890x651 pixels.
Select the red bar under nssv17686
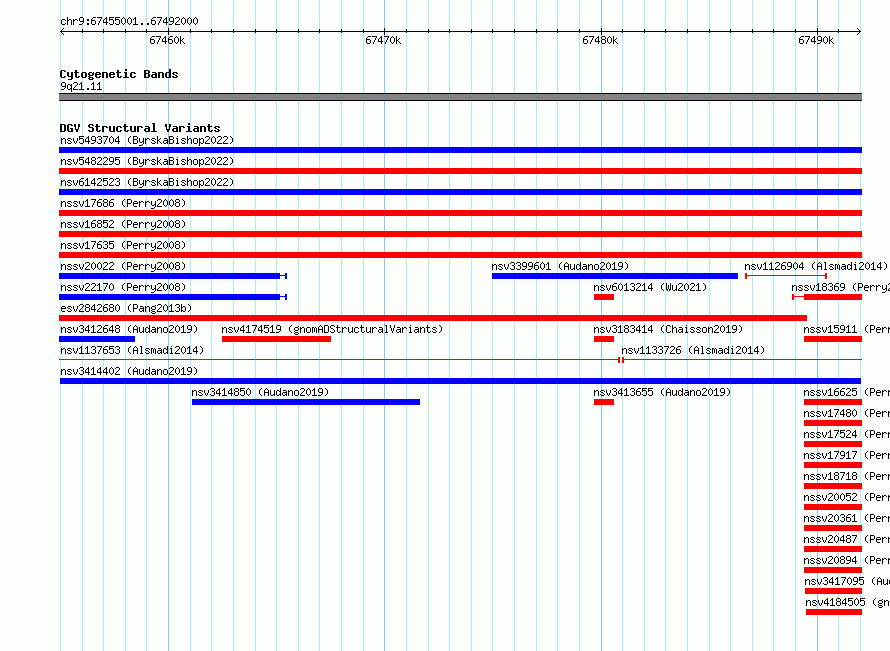point(460,213)
